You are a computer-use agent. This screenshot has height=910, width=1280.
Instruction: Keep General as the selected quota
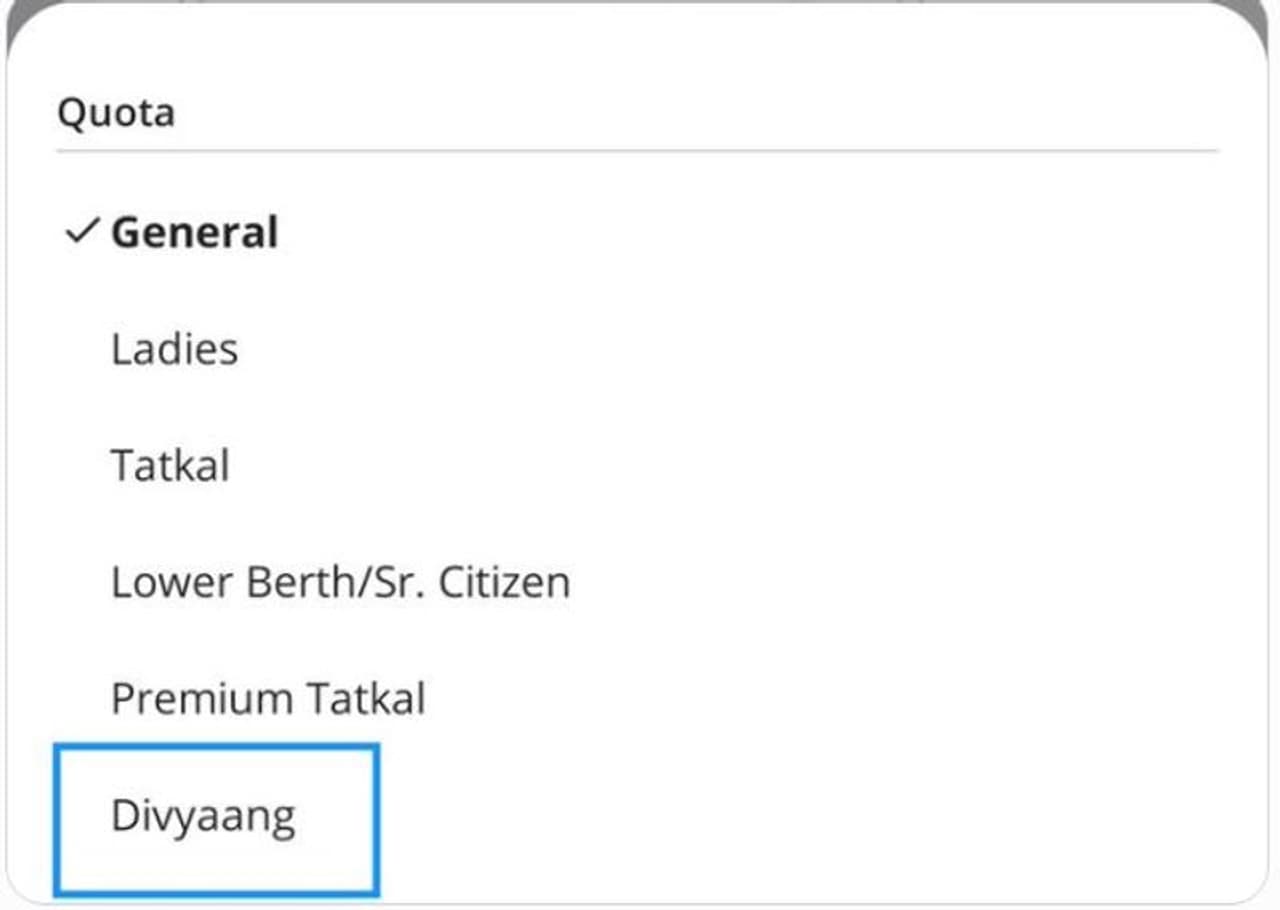point(194,233)
